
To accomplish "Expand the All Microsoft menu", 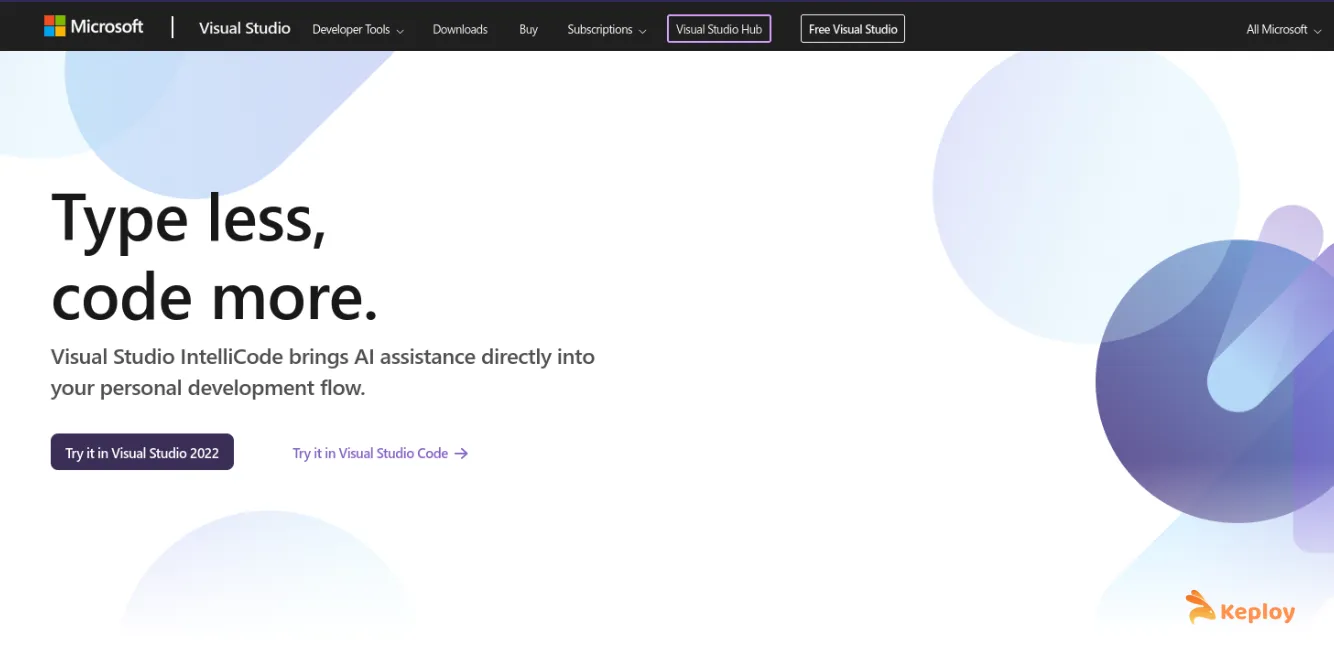I will click(1284, 30).
